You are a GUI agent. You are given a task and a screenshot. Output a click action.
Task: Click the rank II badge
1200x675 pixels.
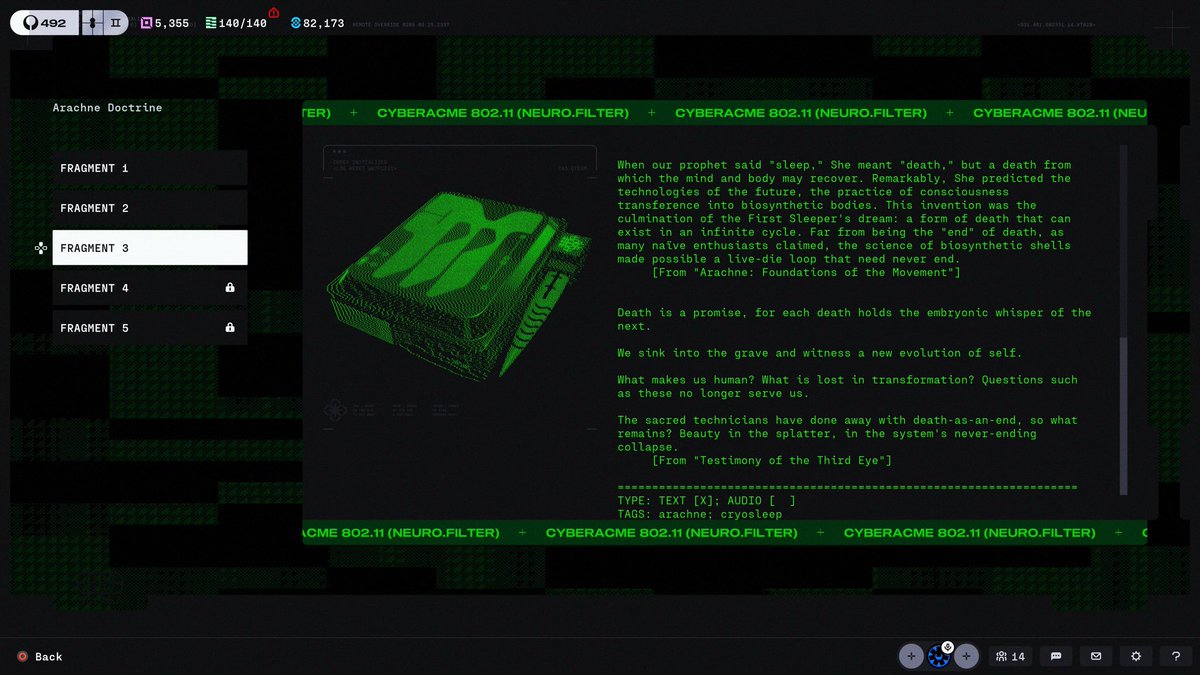click(116, 22)
